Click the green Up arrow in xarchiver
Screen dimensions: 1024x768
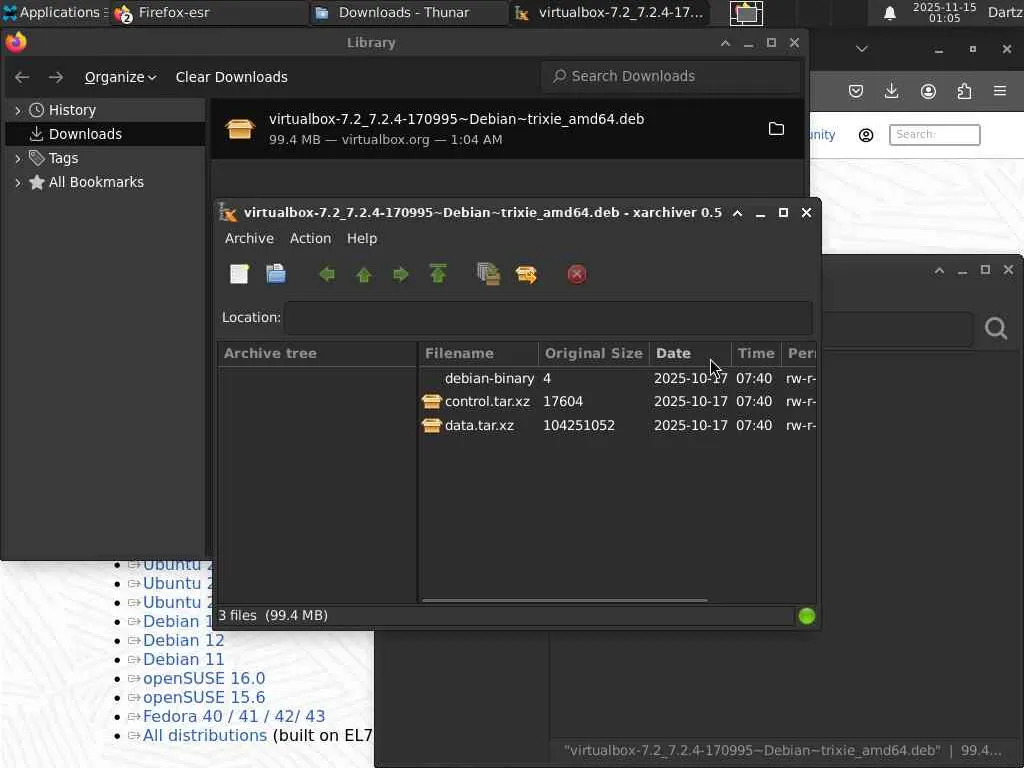pos(364,274)
